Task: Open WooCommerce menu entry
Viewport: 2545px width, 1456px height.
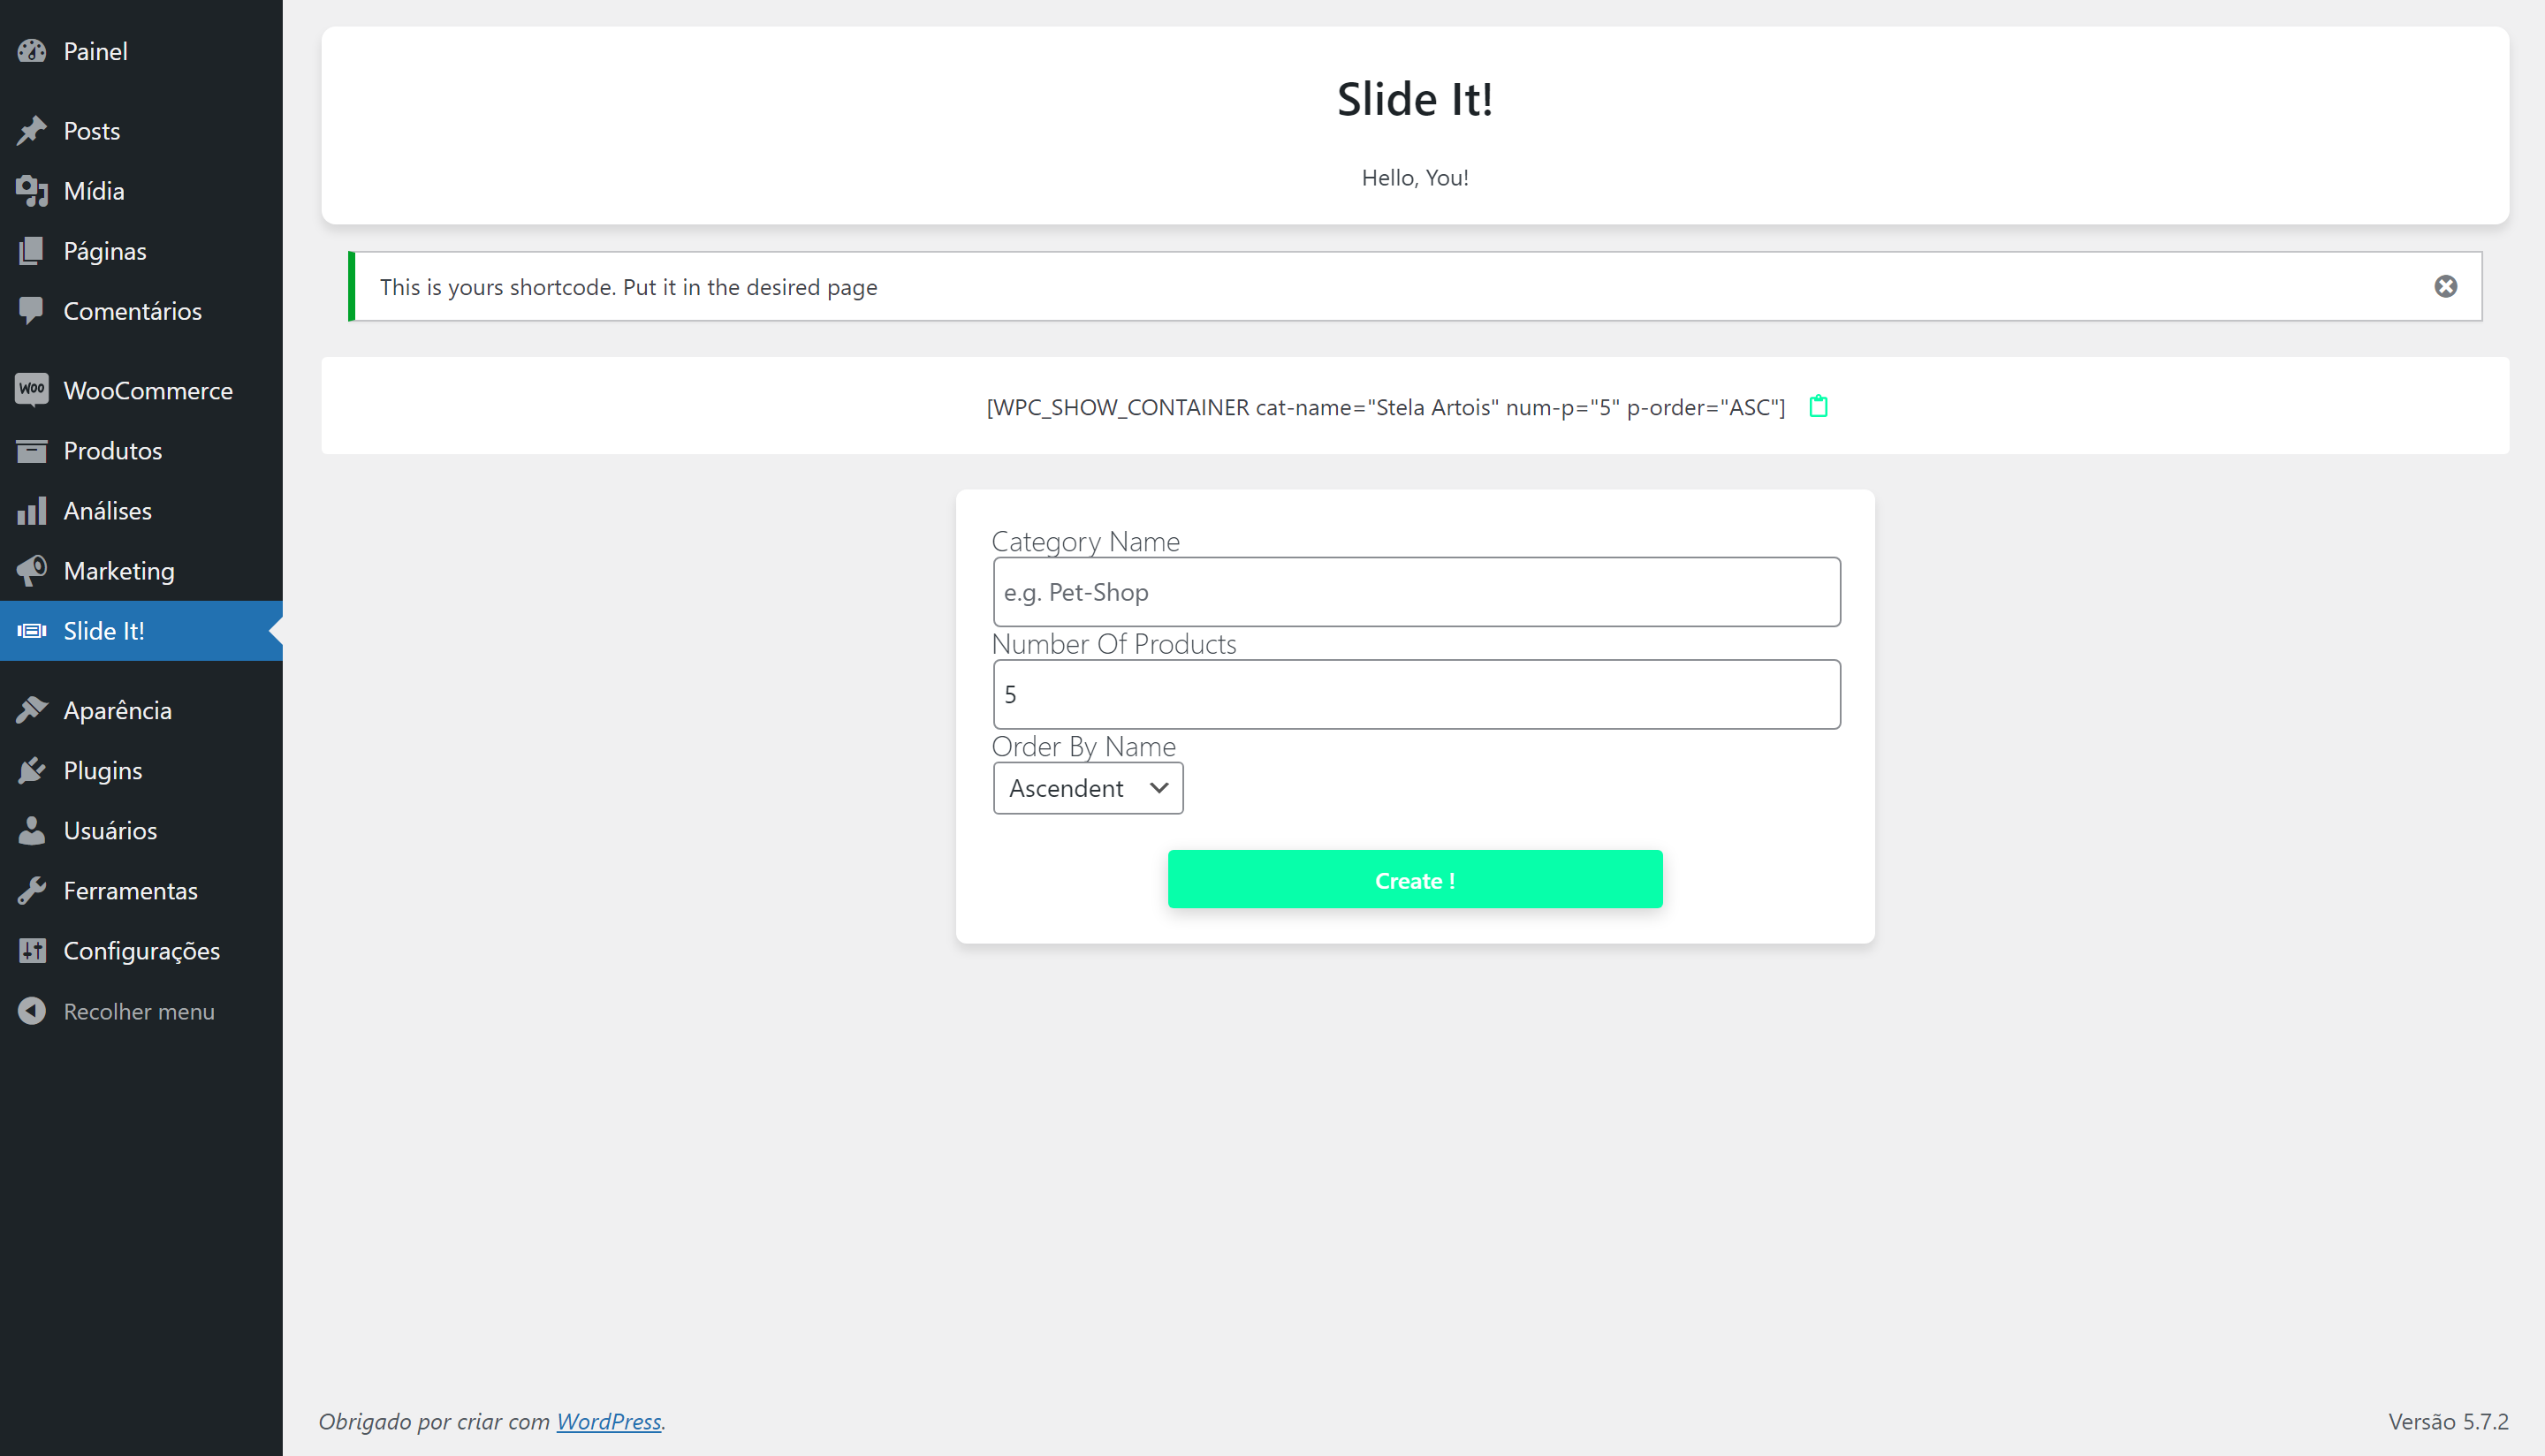Action: pyautogui.click(x=148, y=390)
